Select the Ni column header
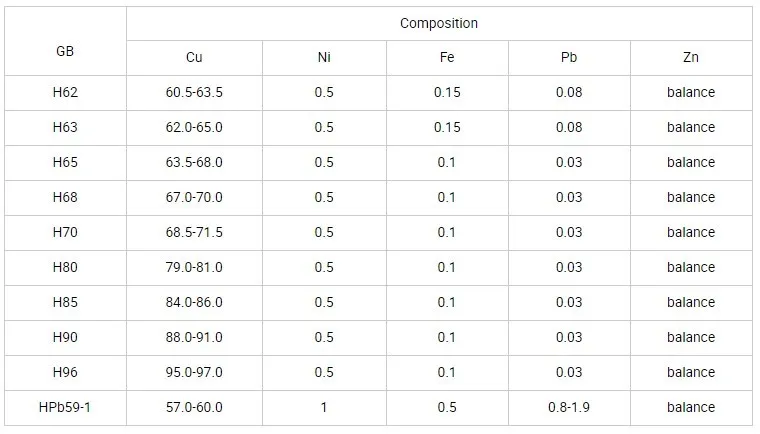 tap(324, 58)
